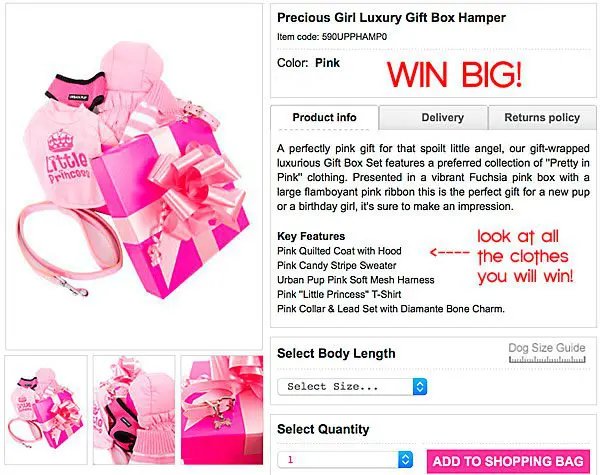The width and height of the screenshot is (600, 475).
Task: Open the Returns policy tab
Action: [x=542, y=118]
